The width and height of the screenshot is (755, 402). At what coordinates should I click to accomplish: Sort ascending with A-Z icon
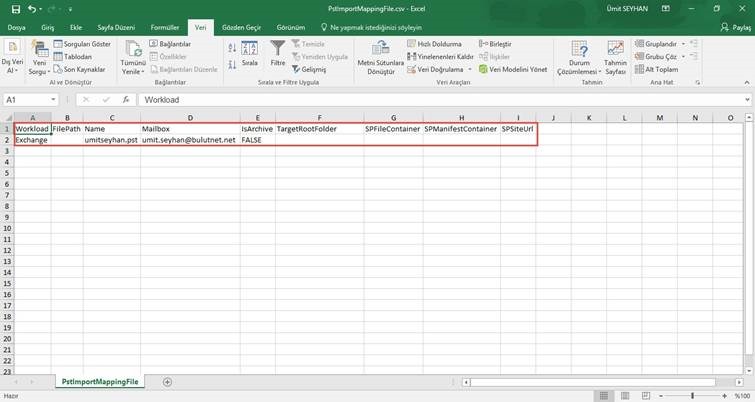point(232,47)
